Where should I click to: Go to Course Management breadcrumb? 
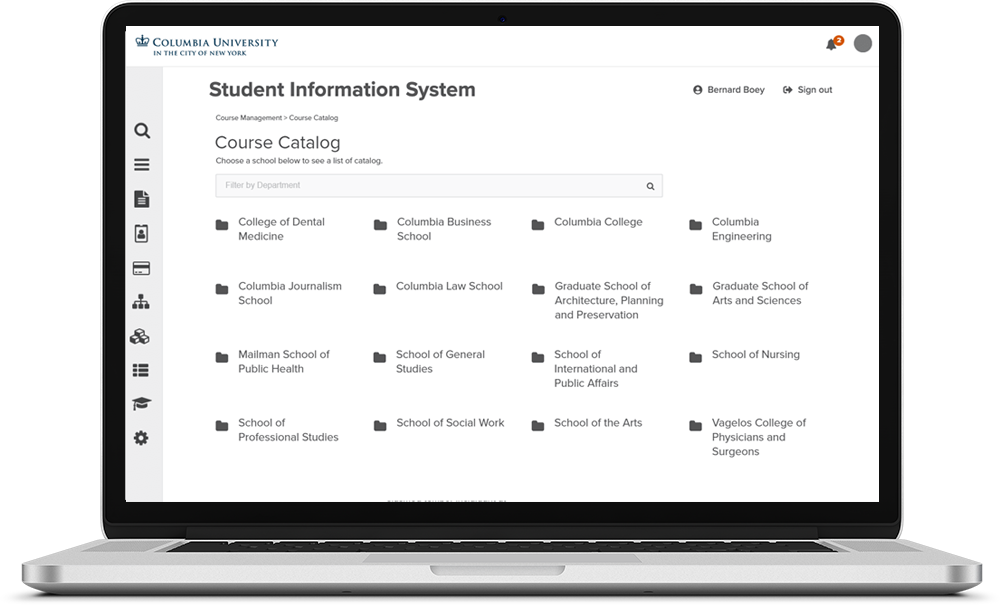coord(249,118)
